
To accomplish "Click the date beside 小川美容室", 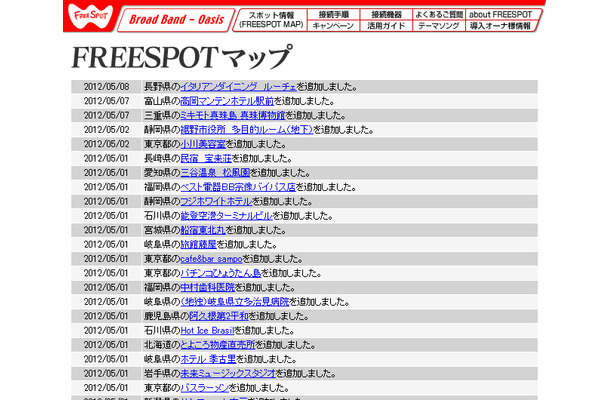I will tap(106, 144).
